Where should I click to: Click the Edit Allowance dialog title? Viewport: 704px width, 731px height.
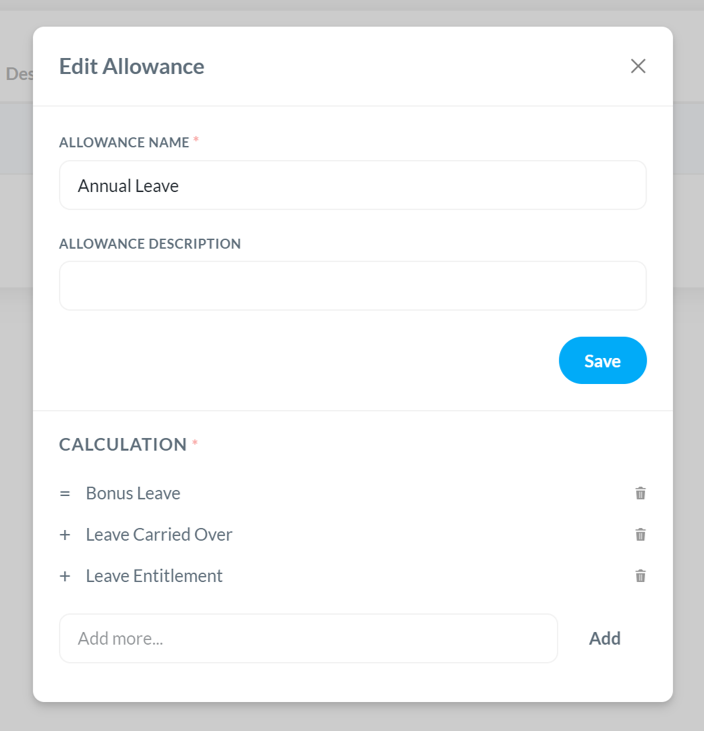(131, 66)
